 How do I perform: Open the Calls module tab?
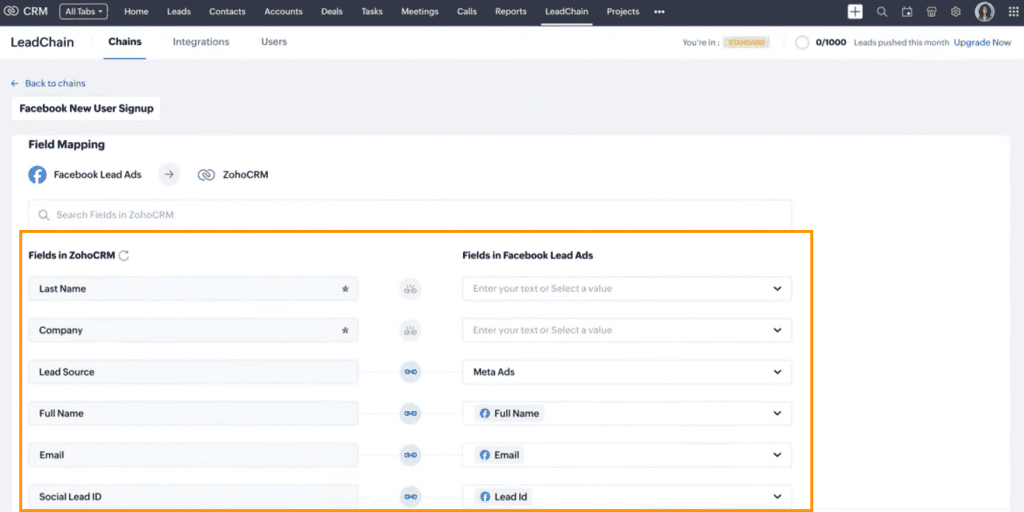[x=467, y=12]
